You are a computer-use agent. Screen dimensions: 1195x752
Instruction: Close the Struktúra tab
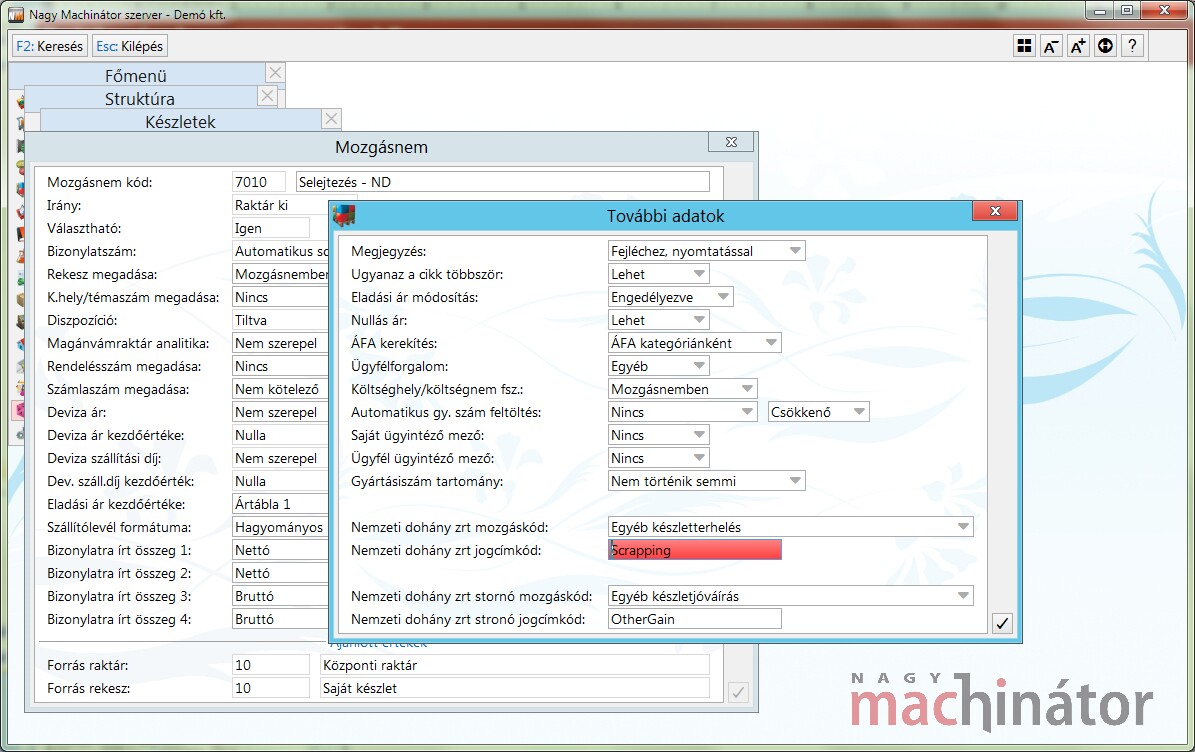(266, 96)
